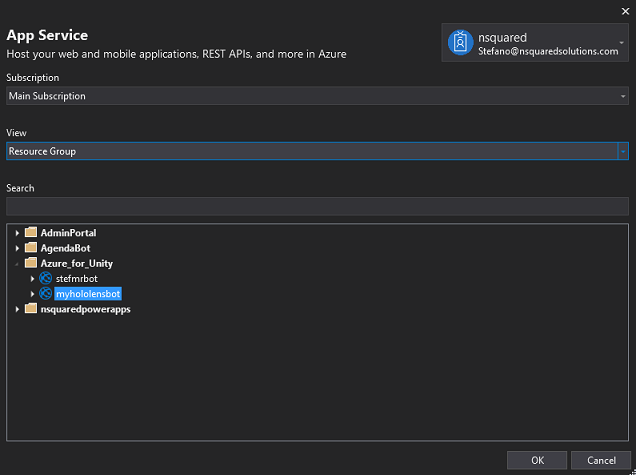Select the AdminPortal tree item
This screenshot has height=475, width=636.
(69, 233)
